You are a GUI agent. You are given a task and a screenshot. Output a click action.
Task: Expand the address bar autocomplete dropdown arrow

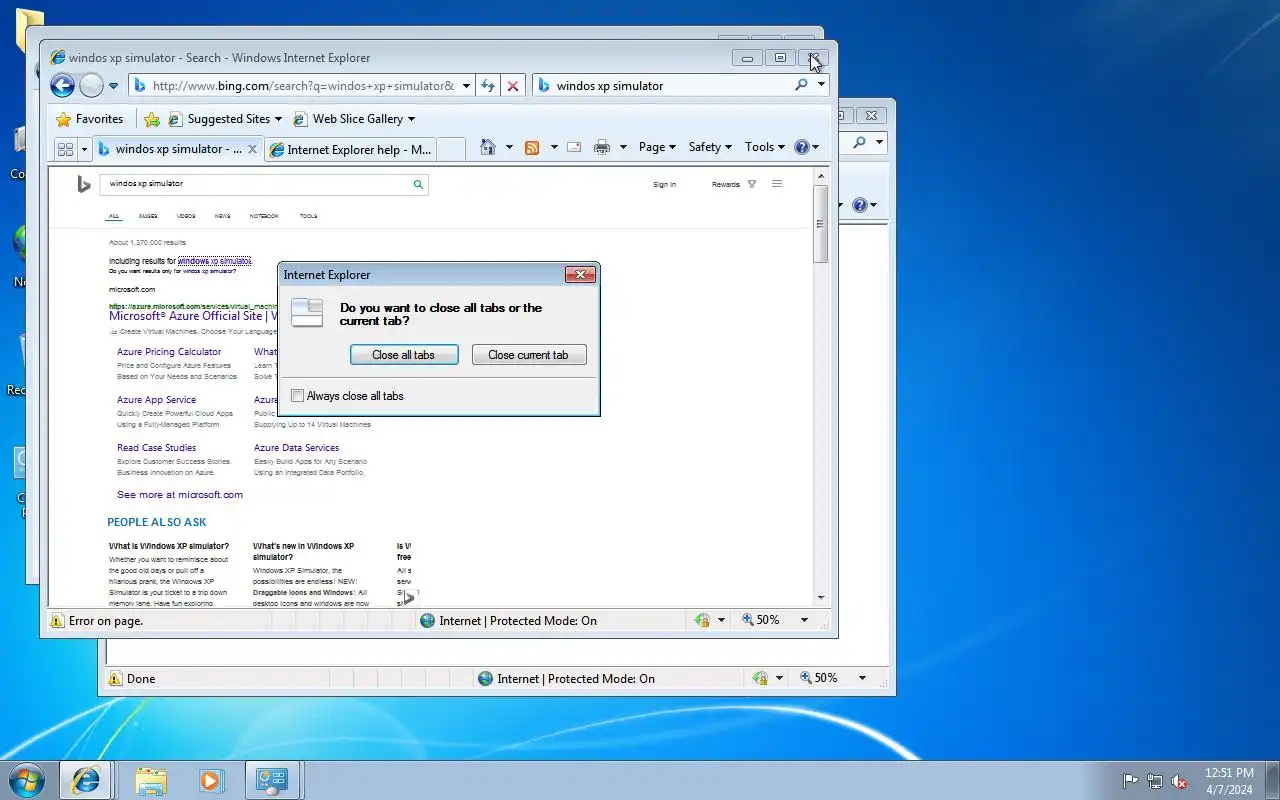(466, 86)
